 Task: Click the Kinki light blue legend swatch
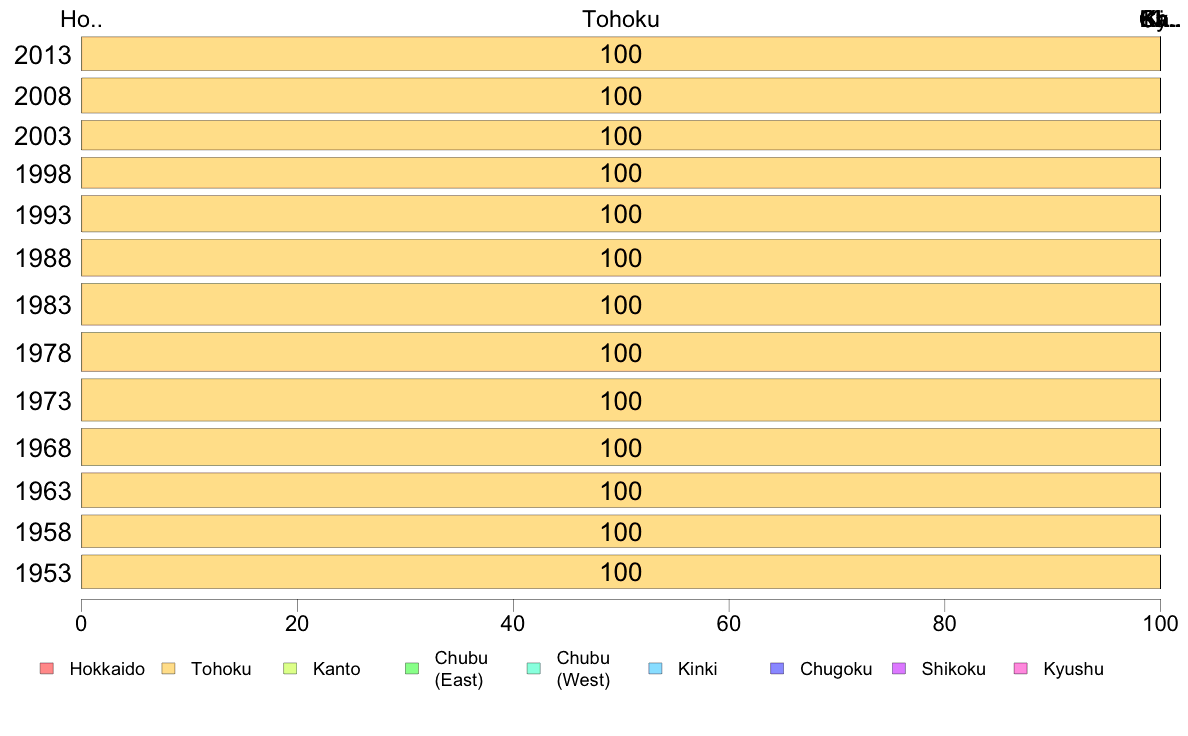(655, 669)
